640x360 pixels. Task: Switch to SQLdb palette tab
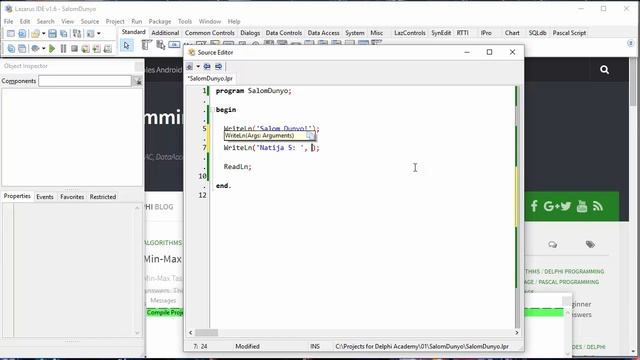[537, 33]
